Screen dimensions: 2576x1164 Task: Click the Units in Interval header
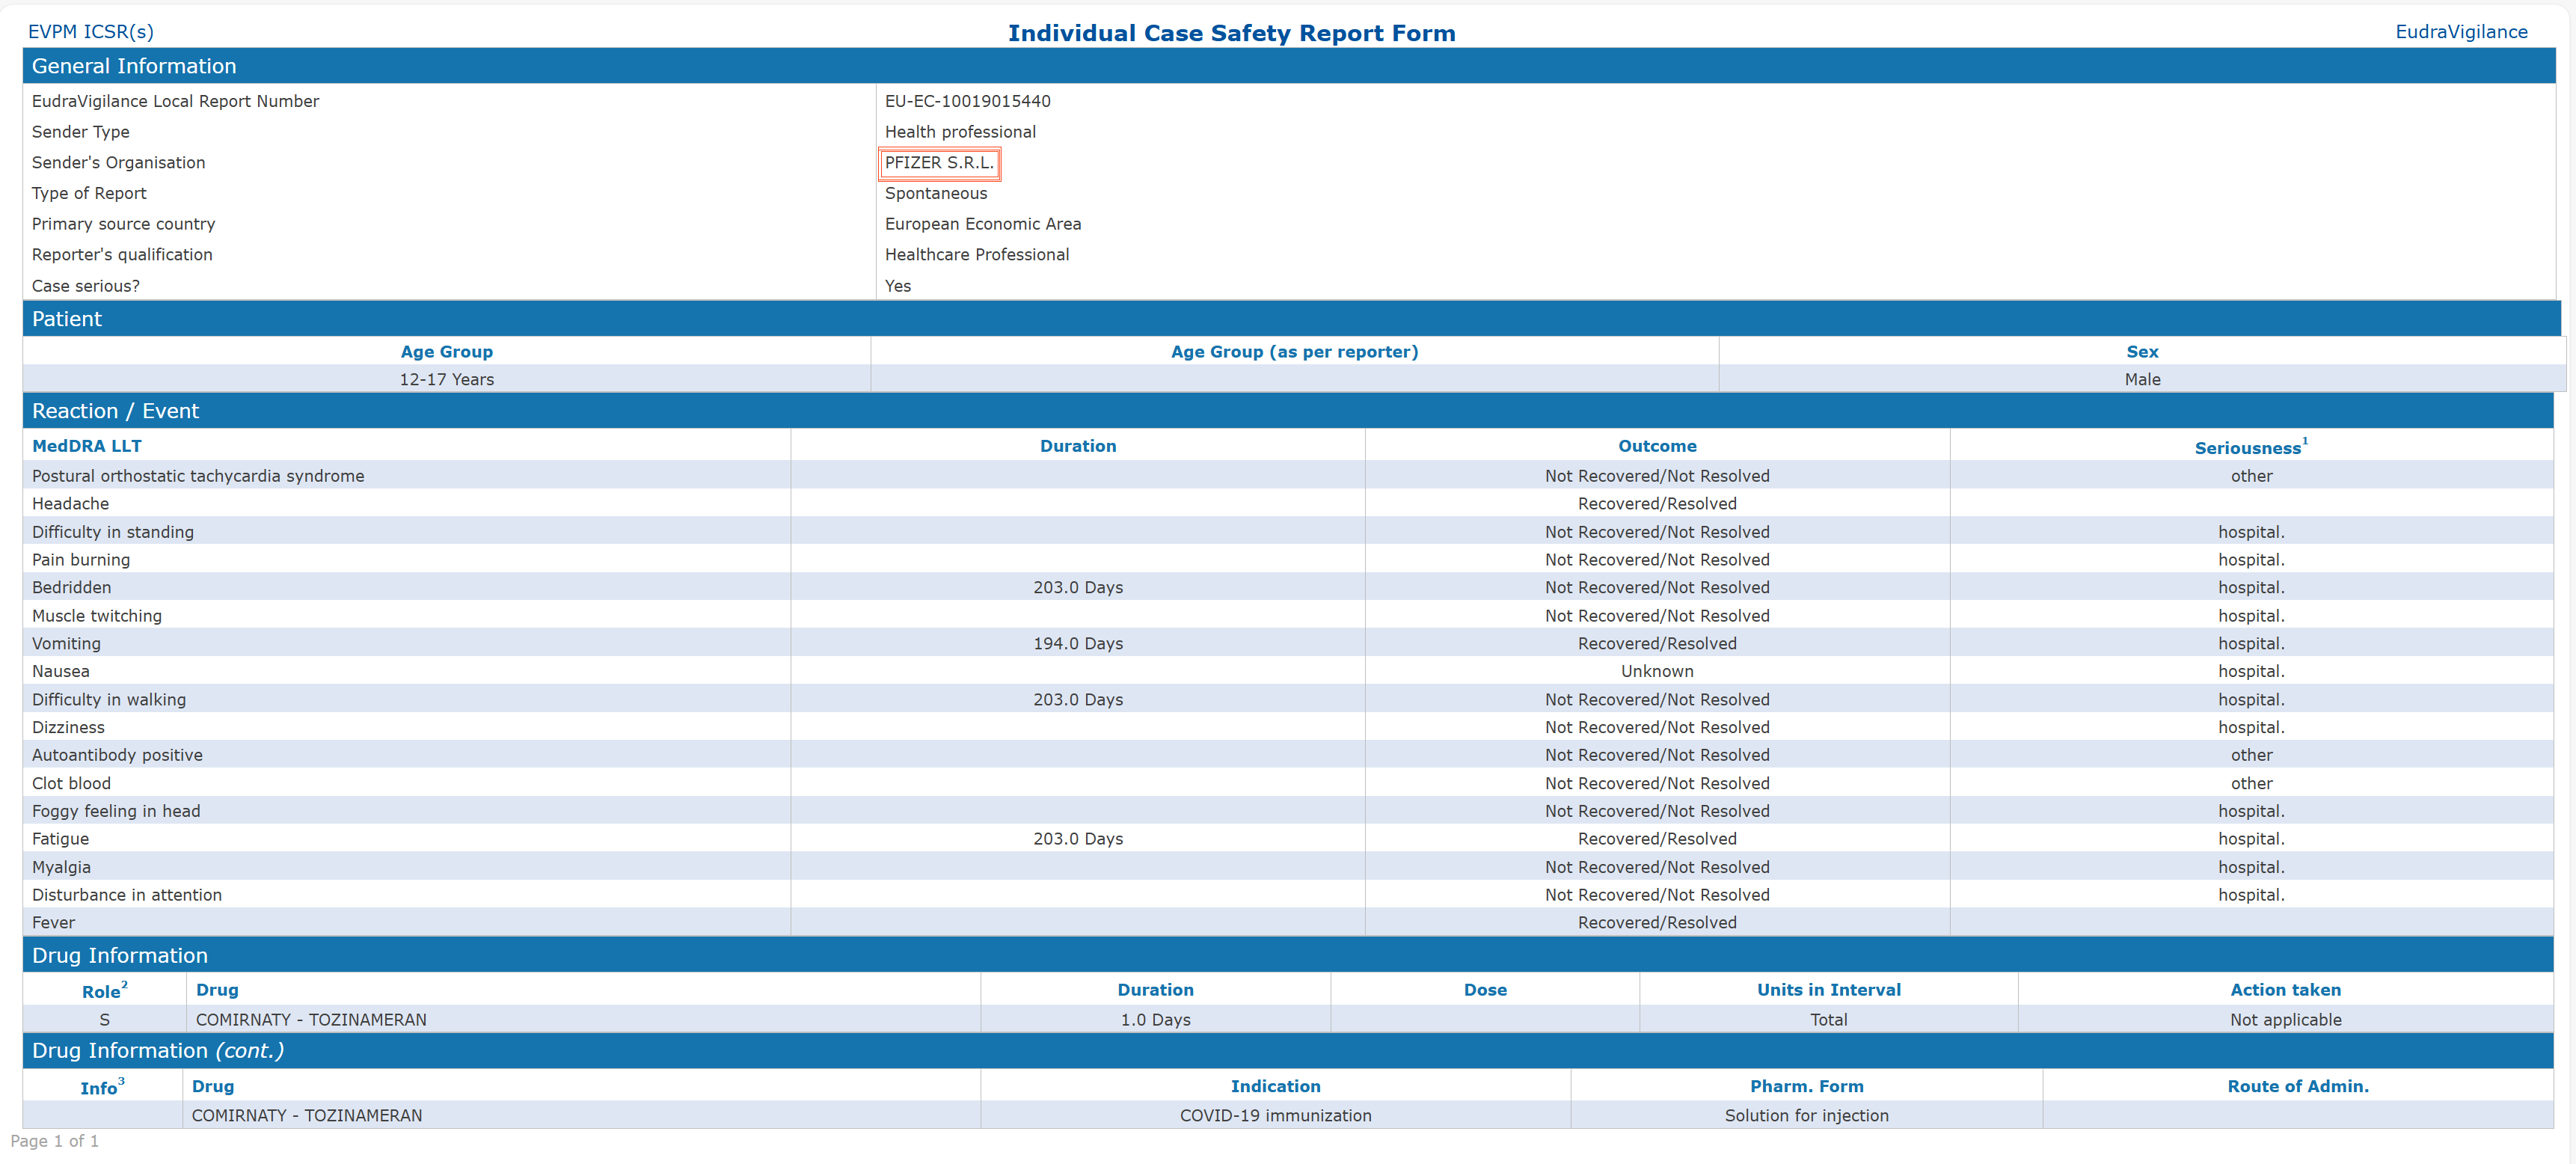click(x=1828, y=990)
